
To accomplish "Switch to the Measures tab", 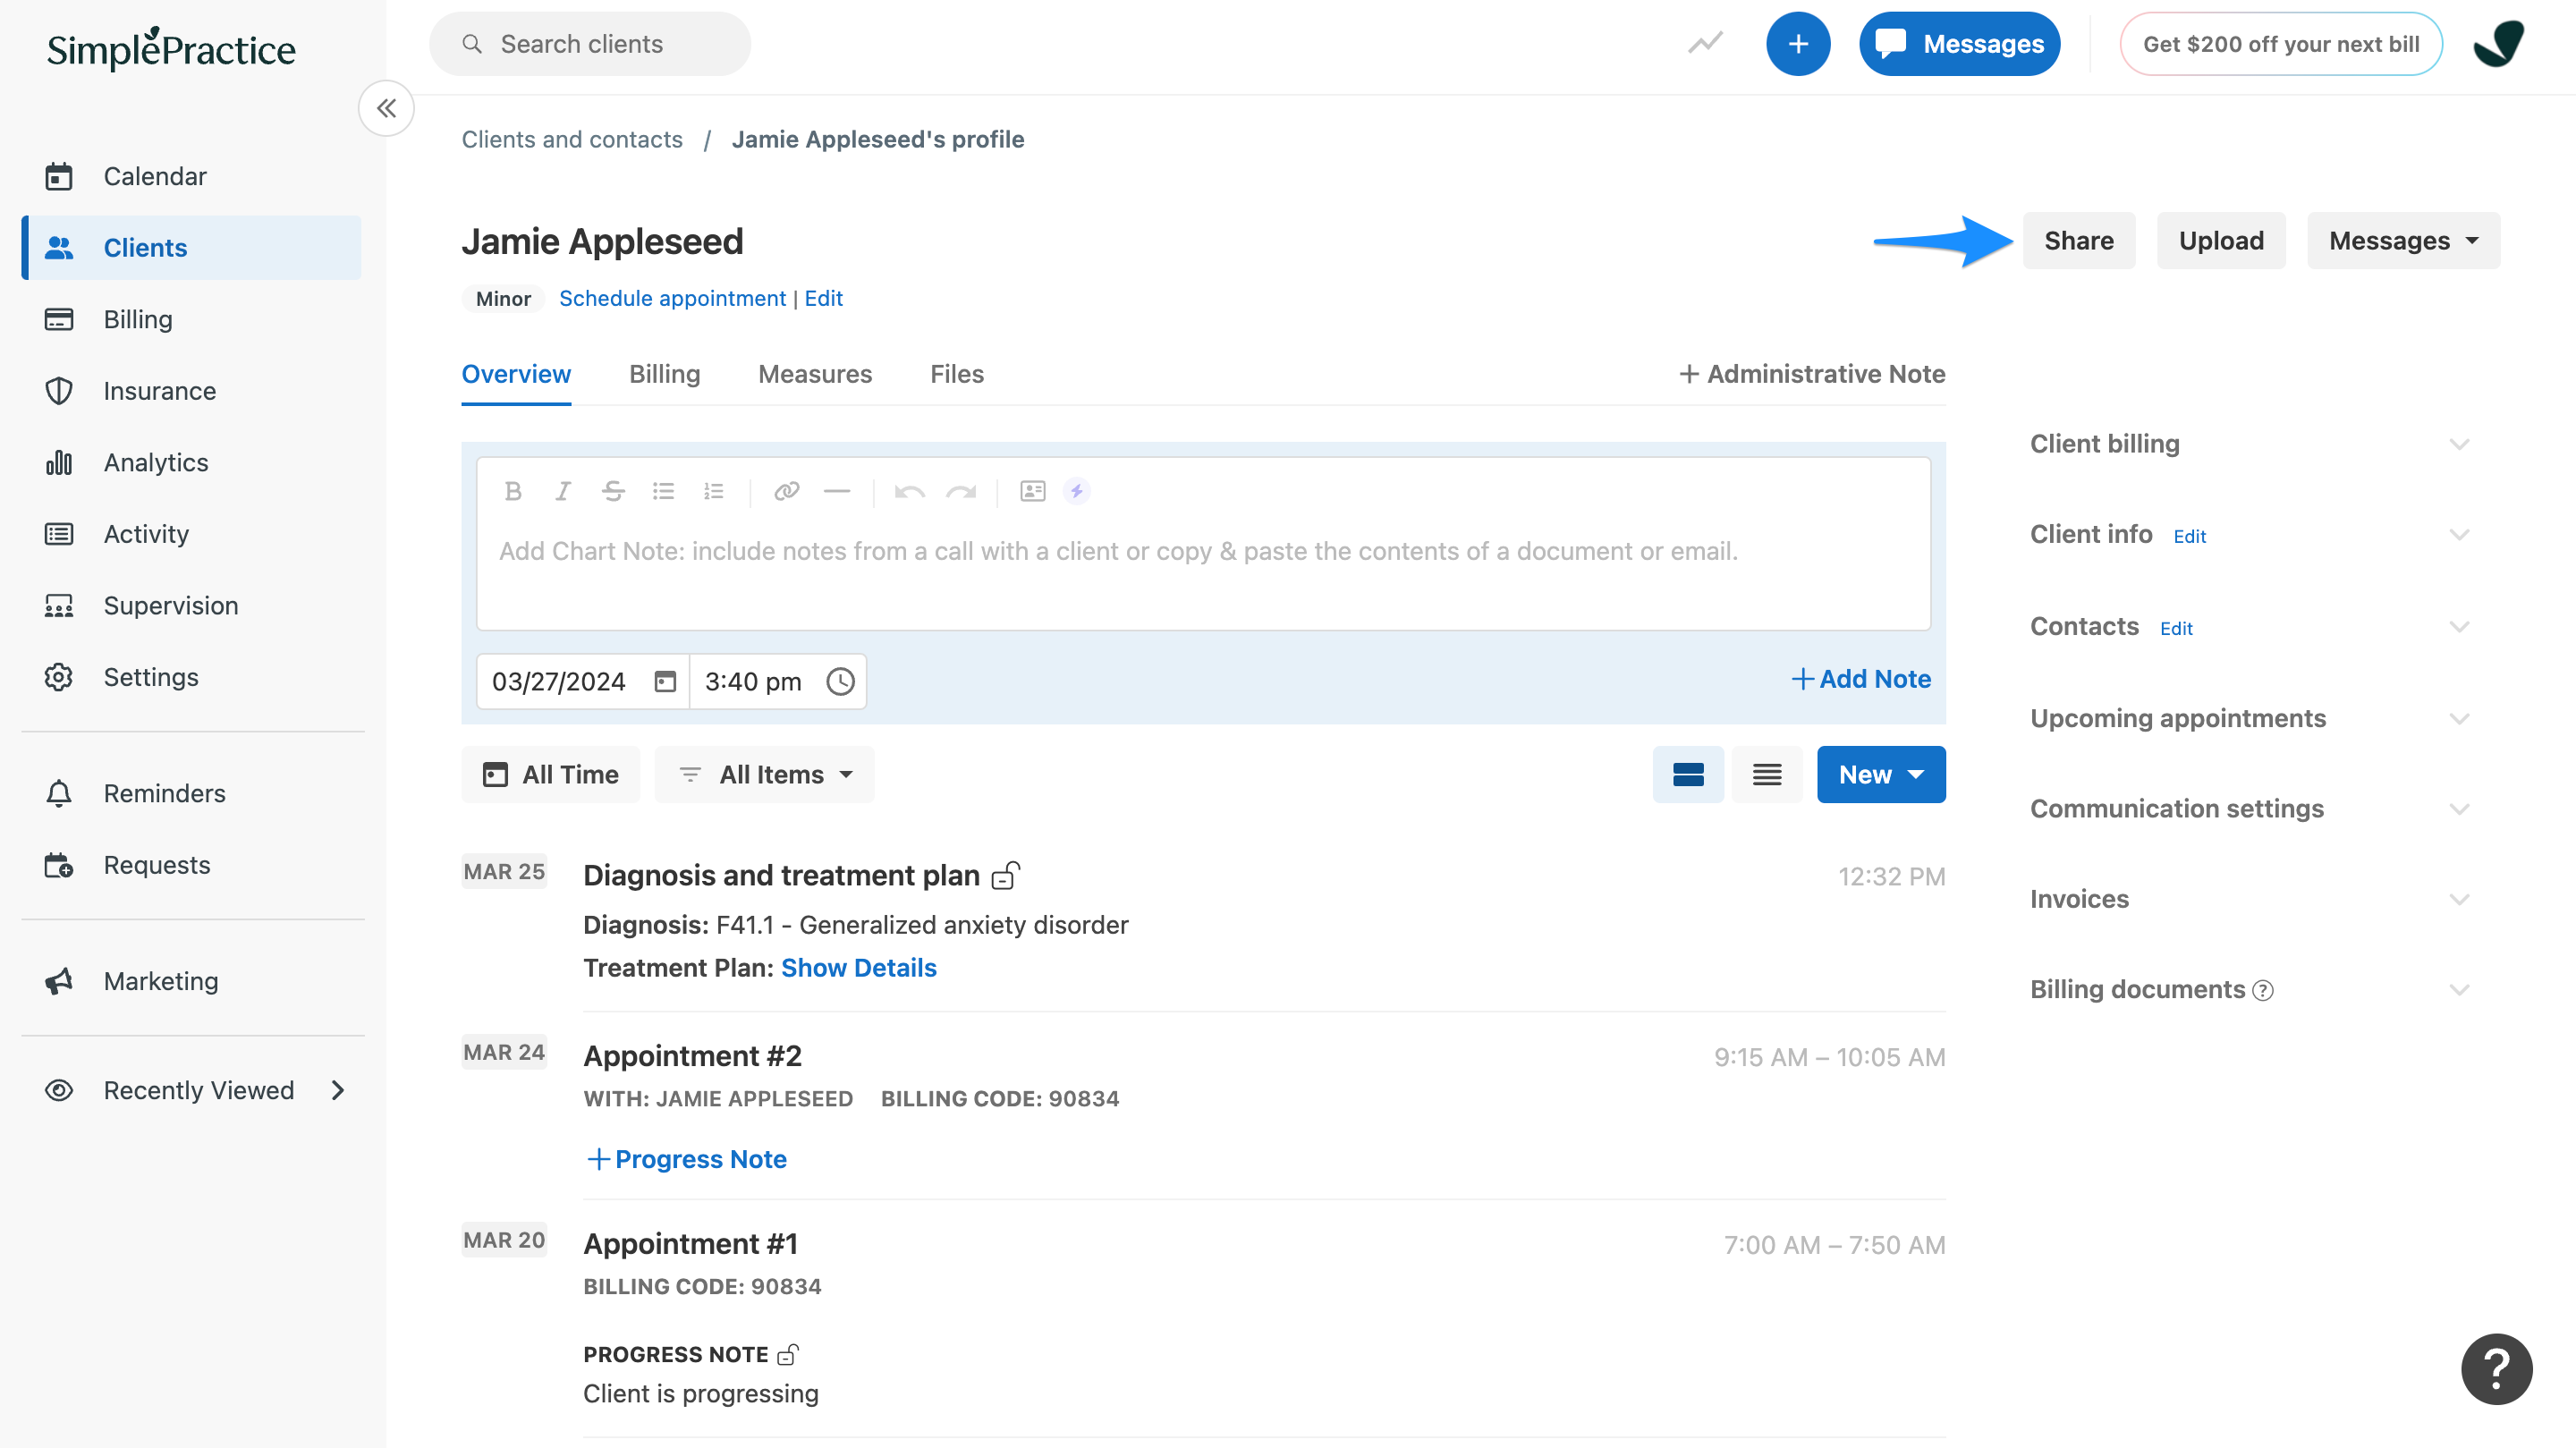I will coord(815,374).
